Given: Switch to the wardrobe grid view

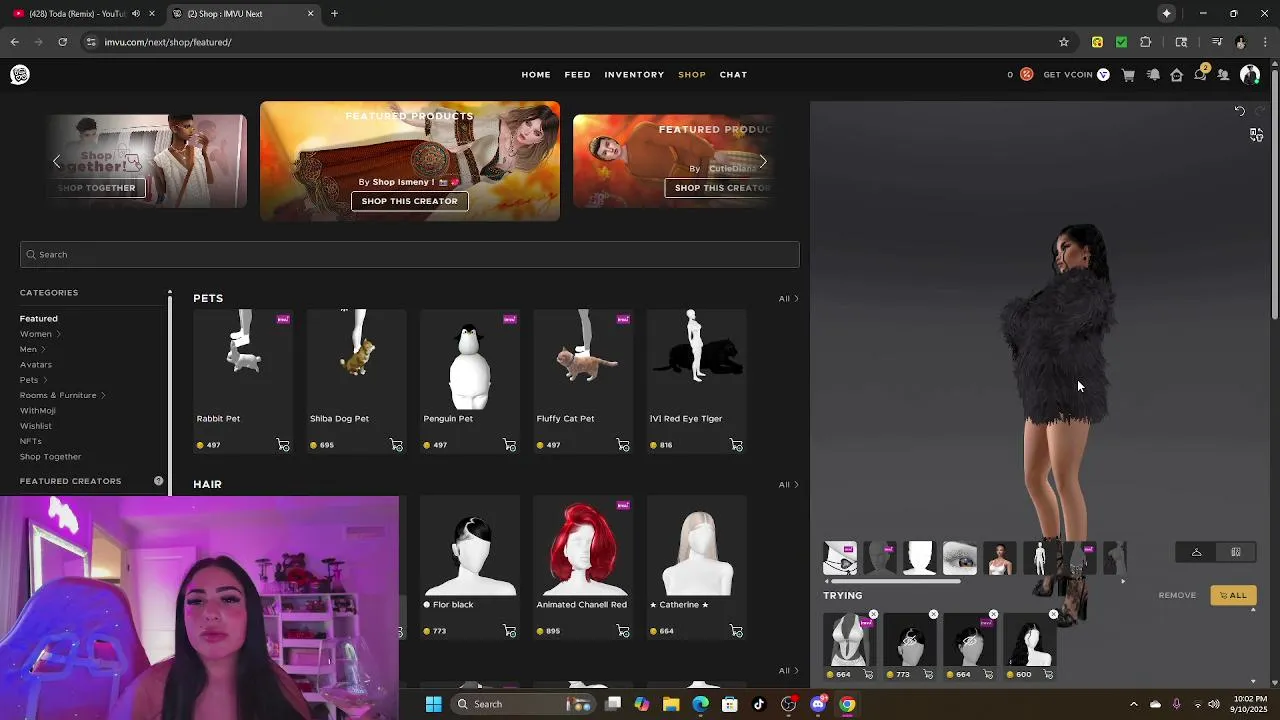Looking at the screenshot, I should [1236, 552].
